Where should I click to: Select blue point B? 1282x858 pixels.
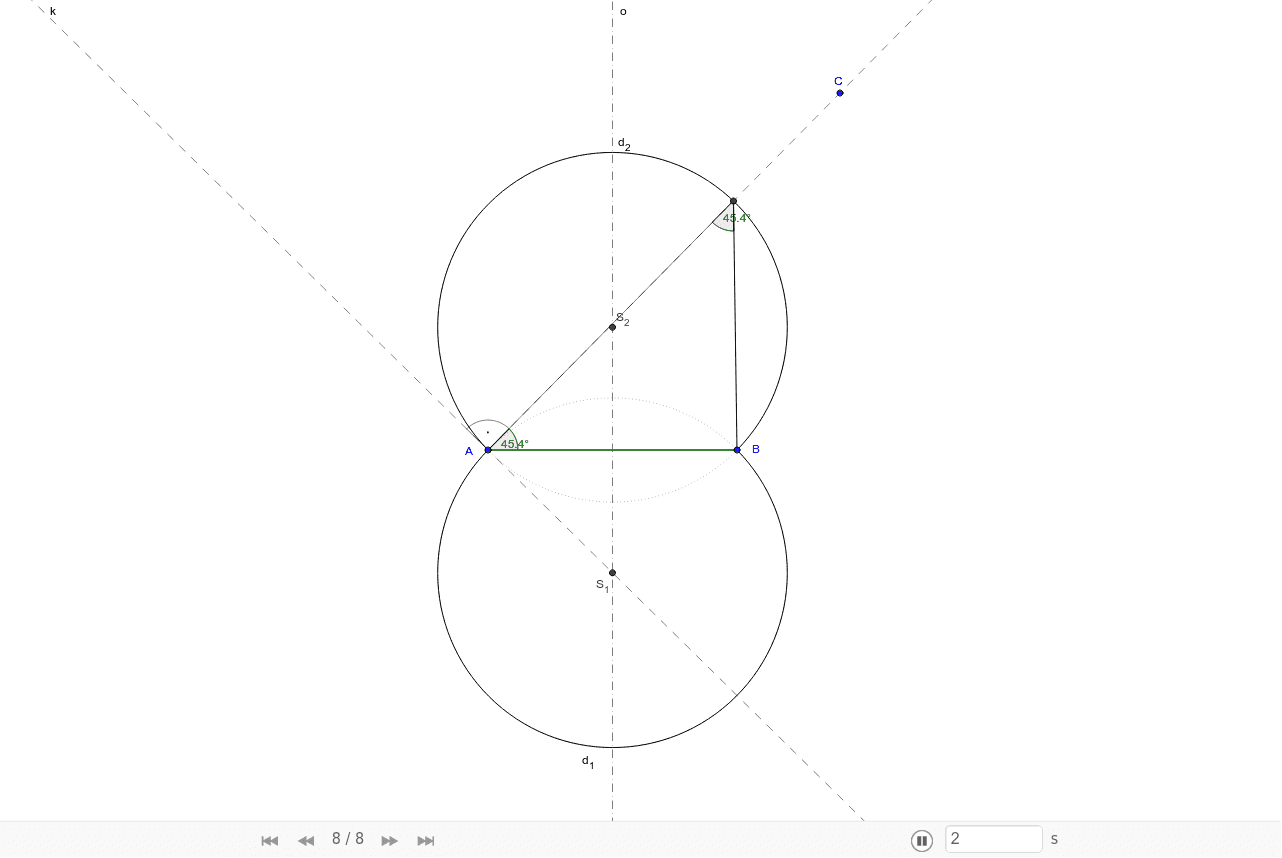737,450
